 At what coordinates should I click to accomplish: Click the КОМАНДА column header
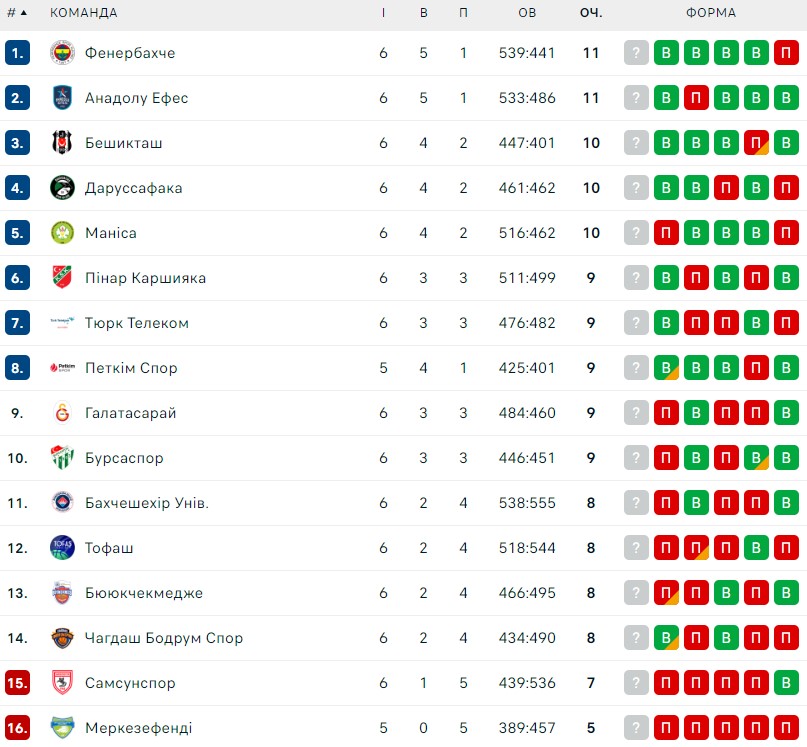[x=83, y=13]
